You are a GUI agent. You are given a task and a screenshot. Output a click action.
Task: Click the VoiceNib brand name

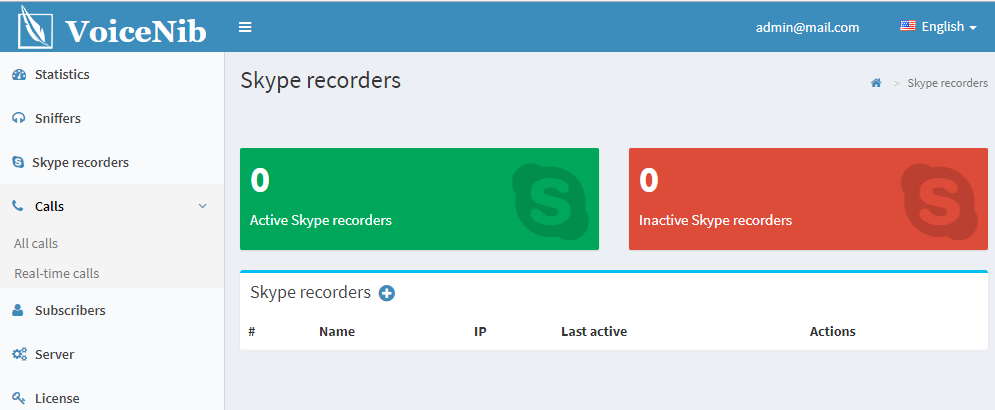tap(136, 30)
